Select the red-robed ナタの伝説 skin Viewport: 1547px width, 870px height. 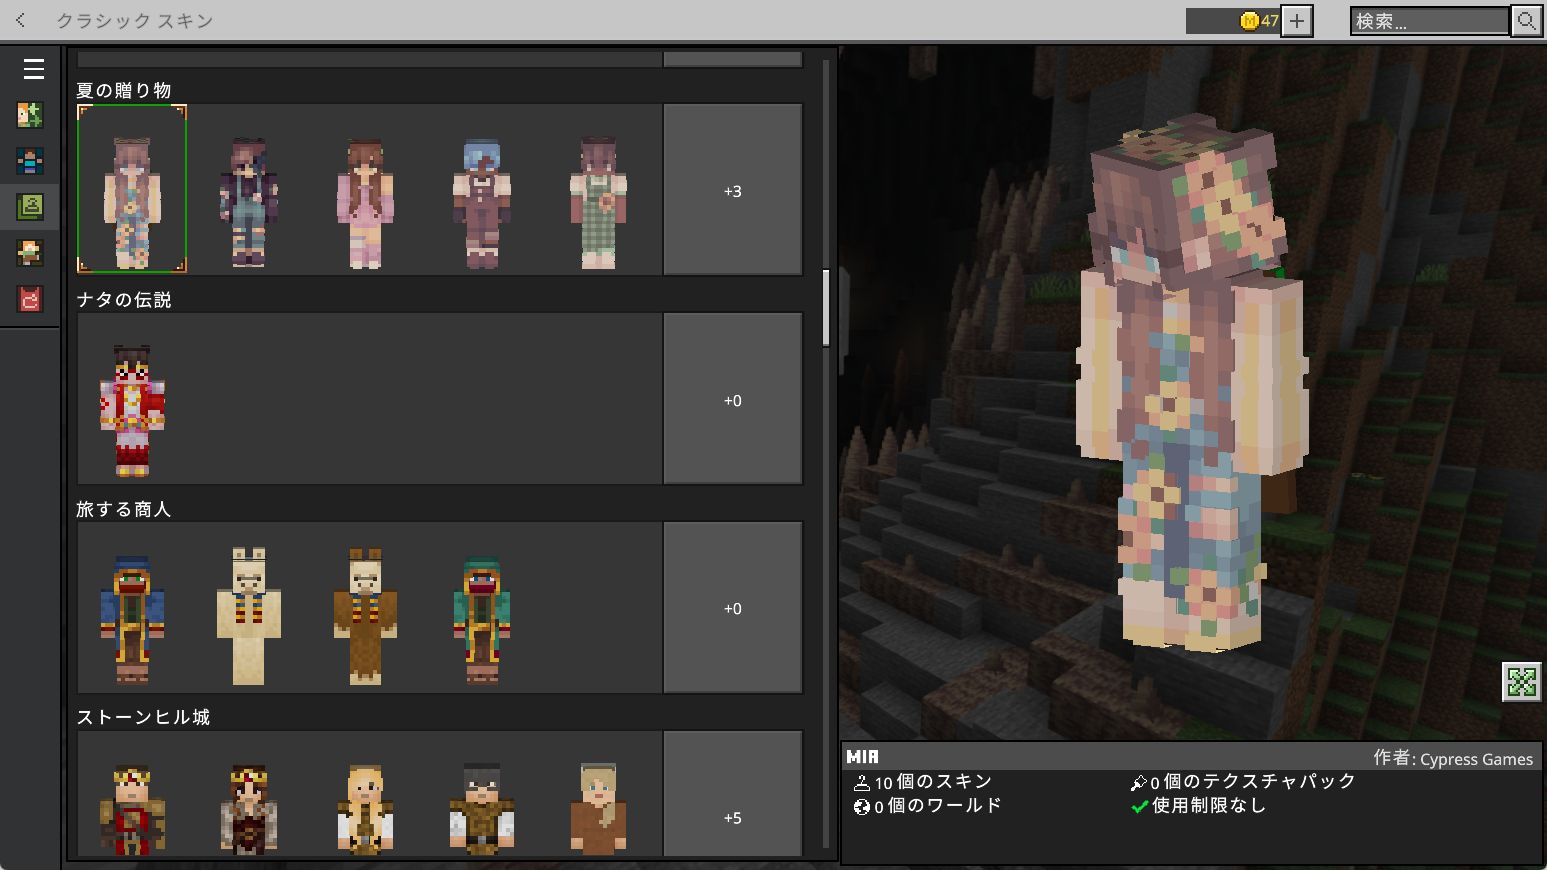coord(132,411)
